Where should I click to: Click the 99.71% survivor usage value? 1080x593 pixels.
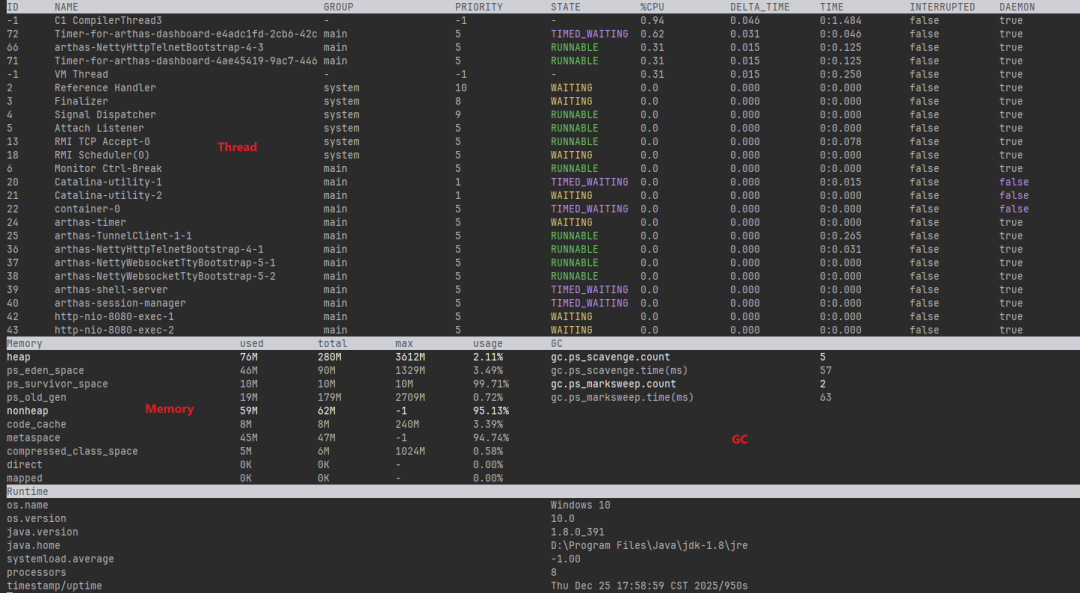(x=491, y=384)
